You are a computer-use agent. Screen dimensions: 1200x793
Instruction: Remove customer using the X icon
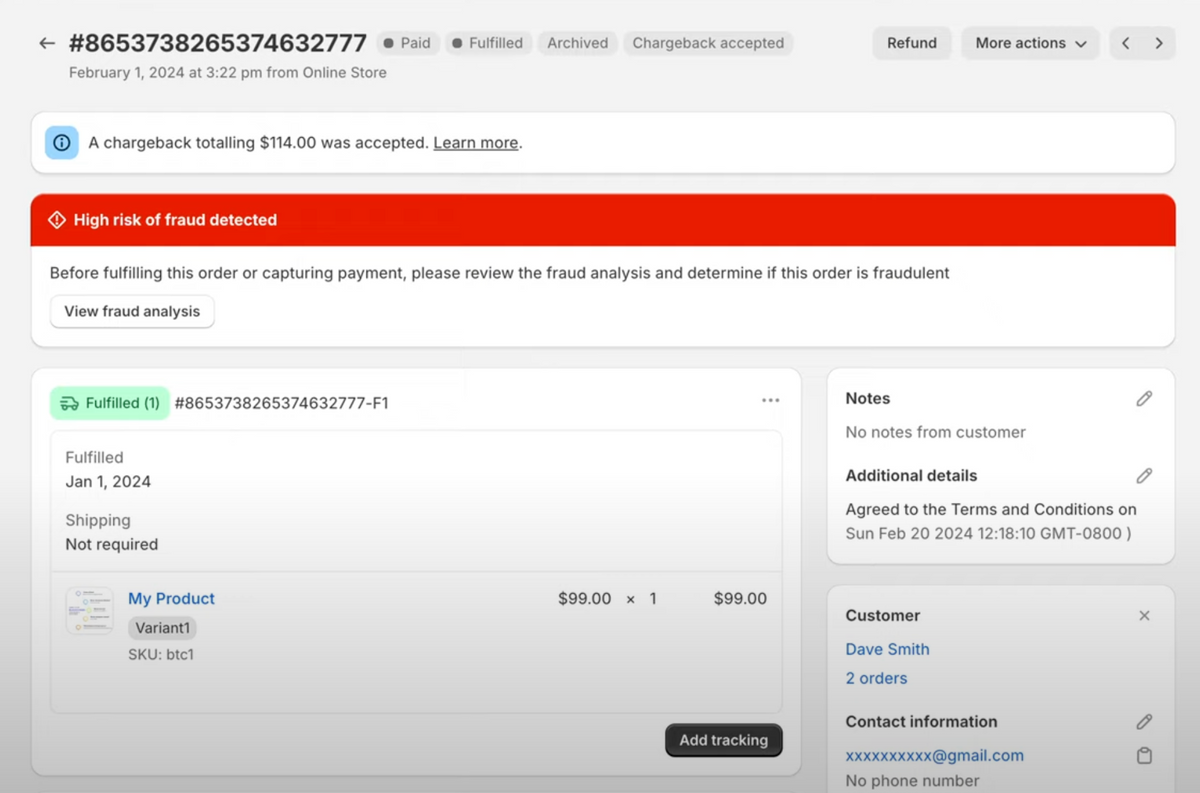point(1144,616)
